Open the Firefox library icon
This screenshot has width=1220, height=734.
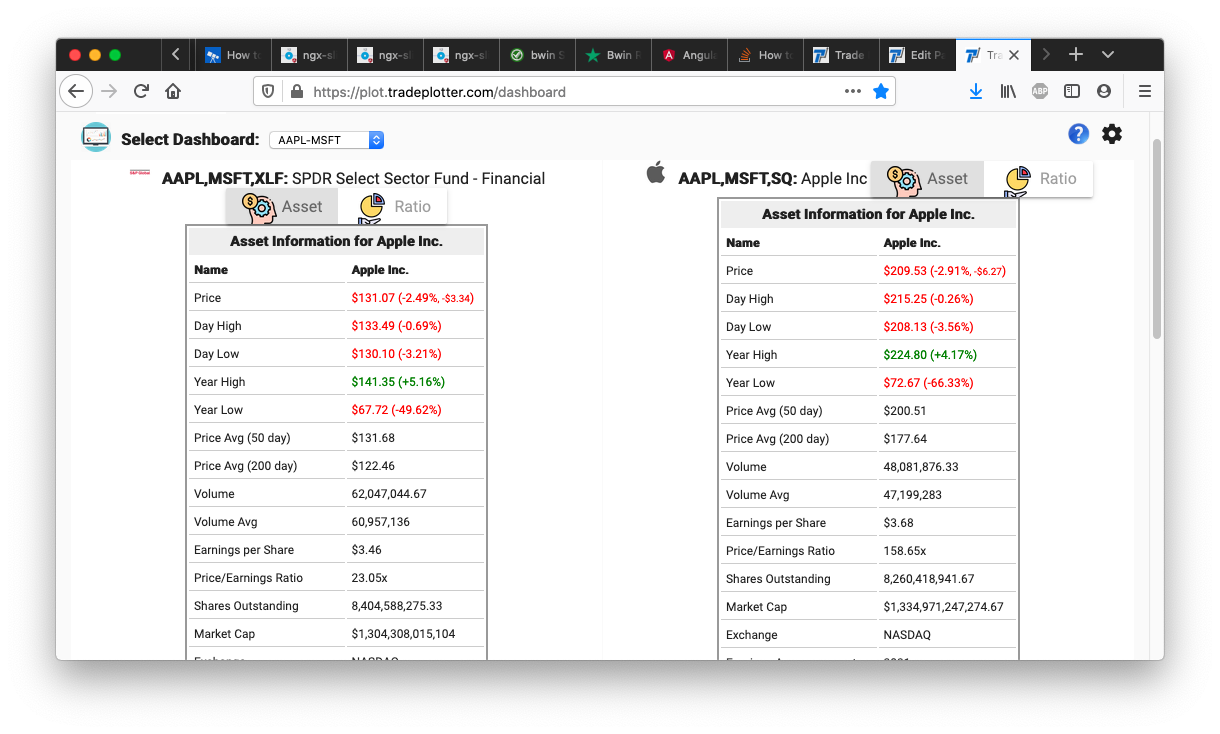pos(1008,91)
